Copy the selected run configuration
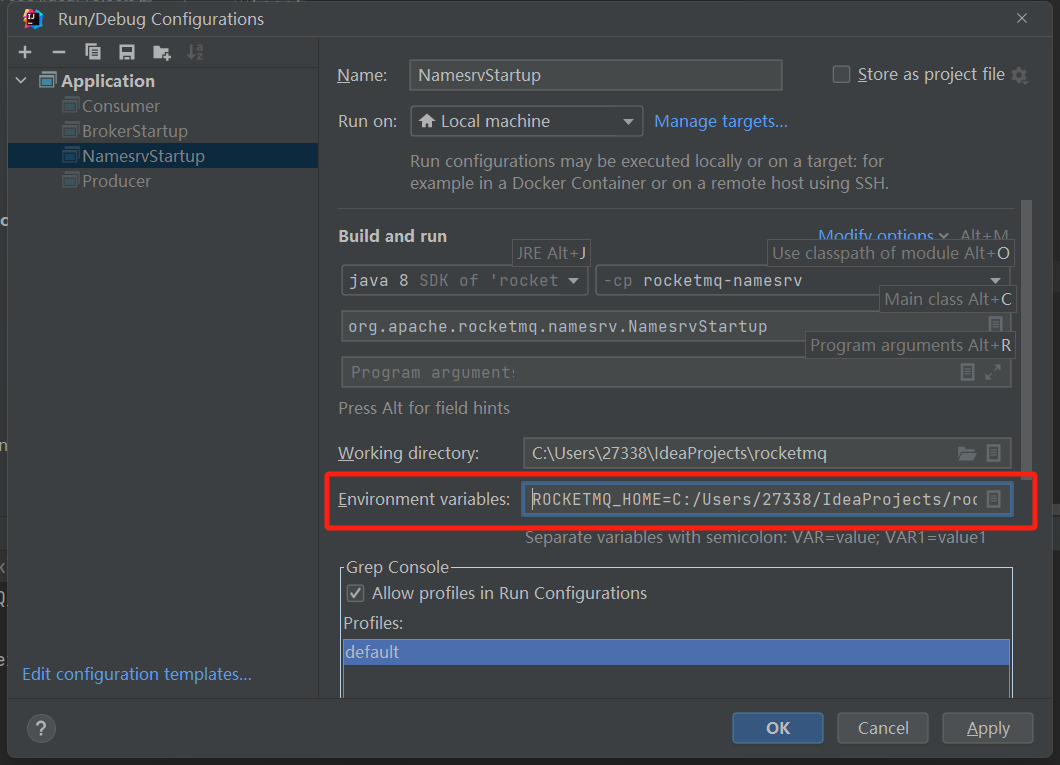The image size is (1060, 765). coord(93,52)
